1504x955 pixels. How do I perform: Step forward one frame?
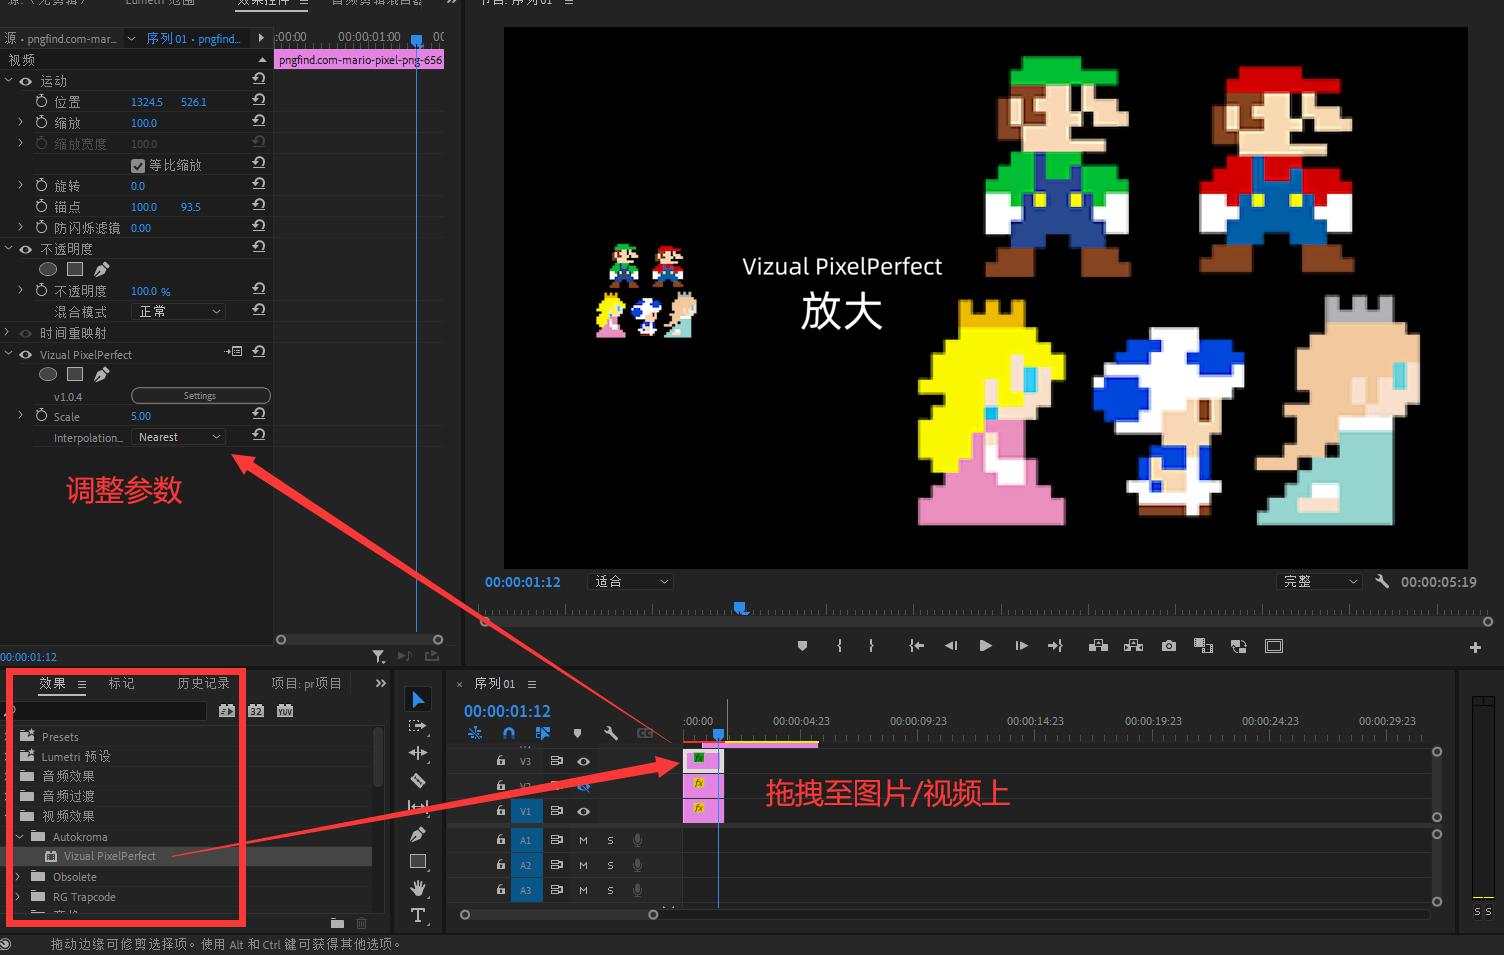[x=1021, y=646]
